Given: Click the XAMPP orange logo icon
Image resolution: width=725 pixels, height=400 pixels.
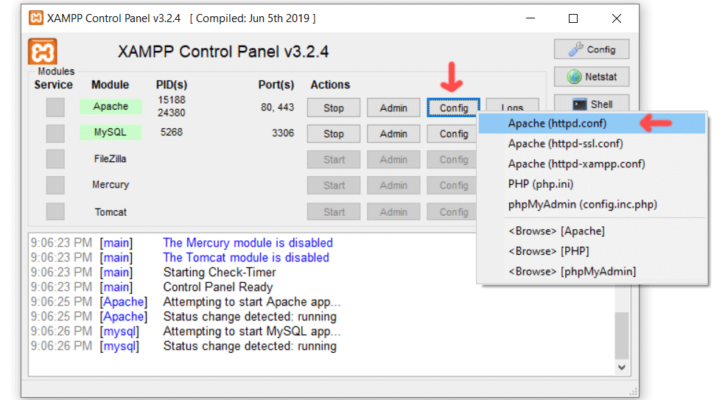Looking at the screenshot, I should pos(42,52).
